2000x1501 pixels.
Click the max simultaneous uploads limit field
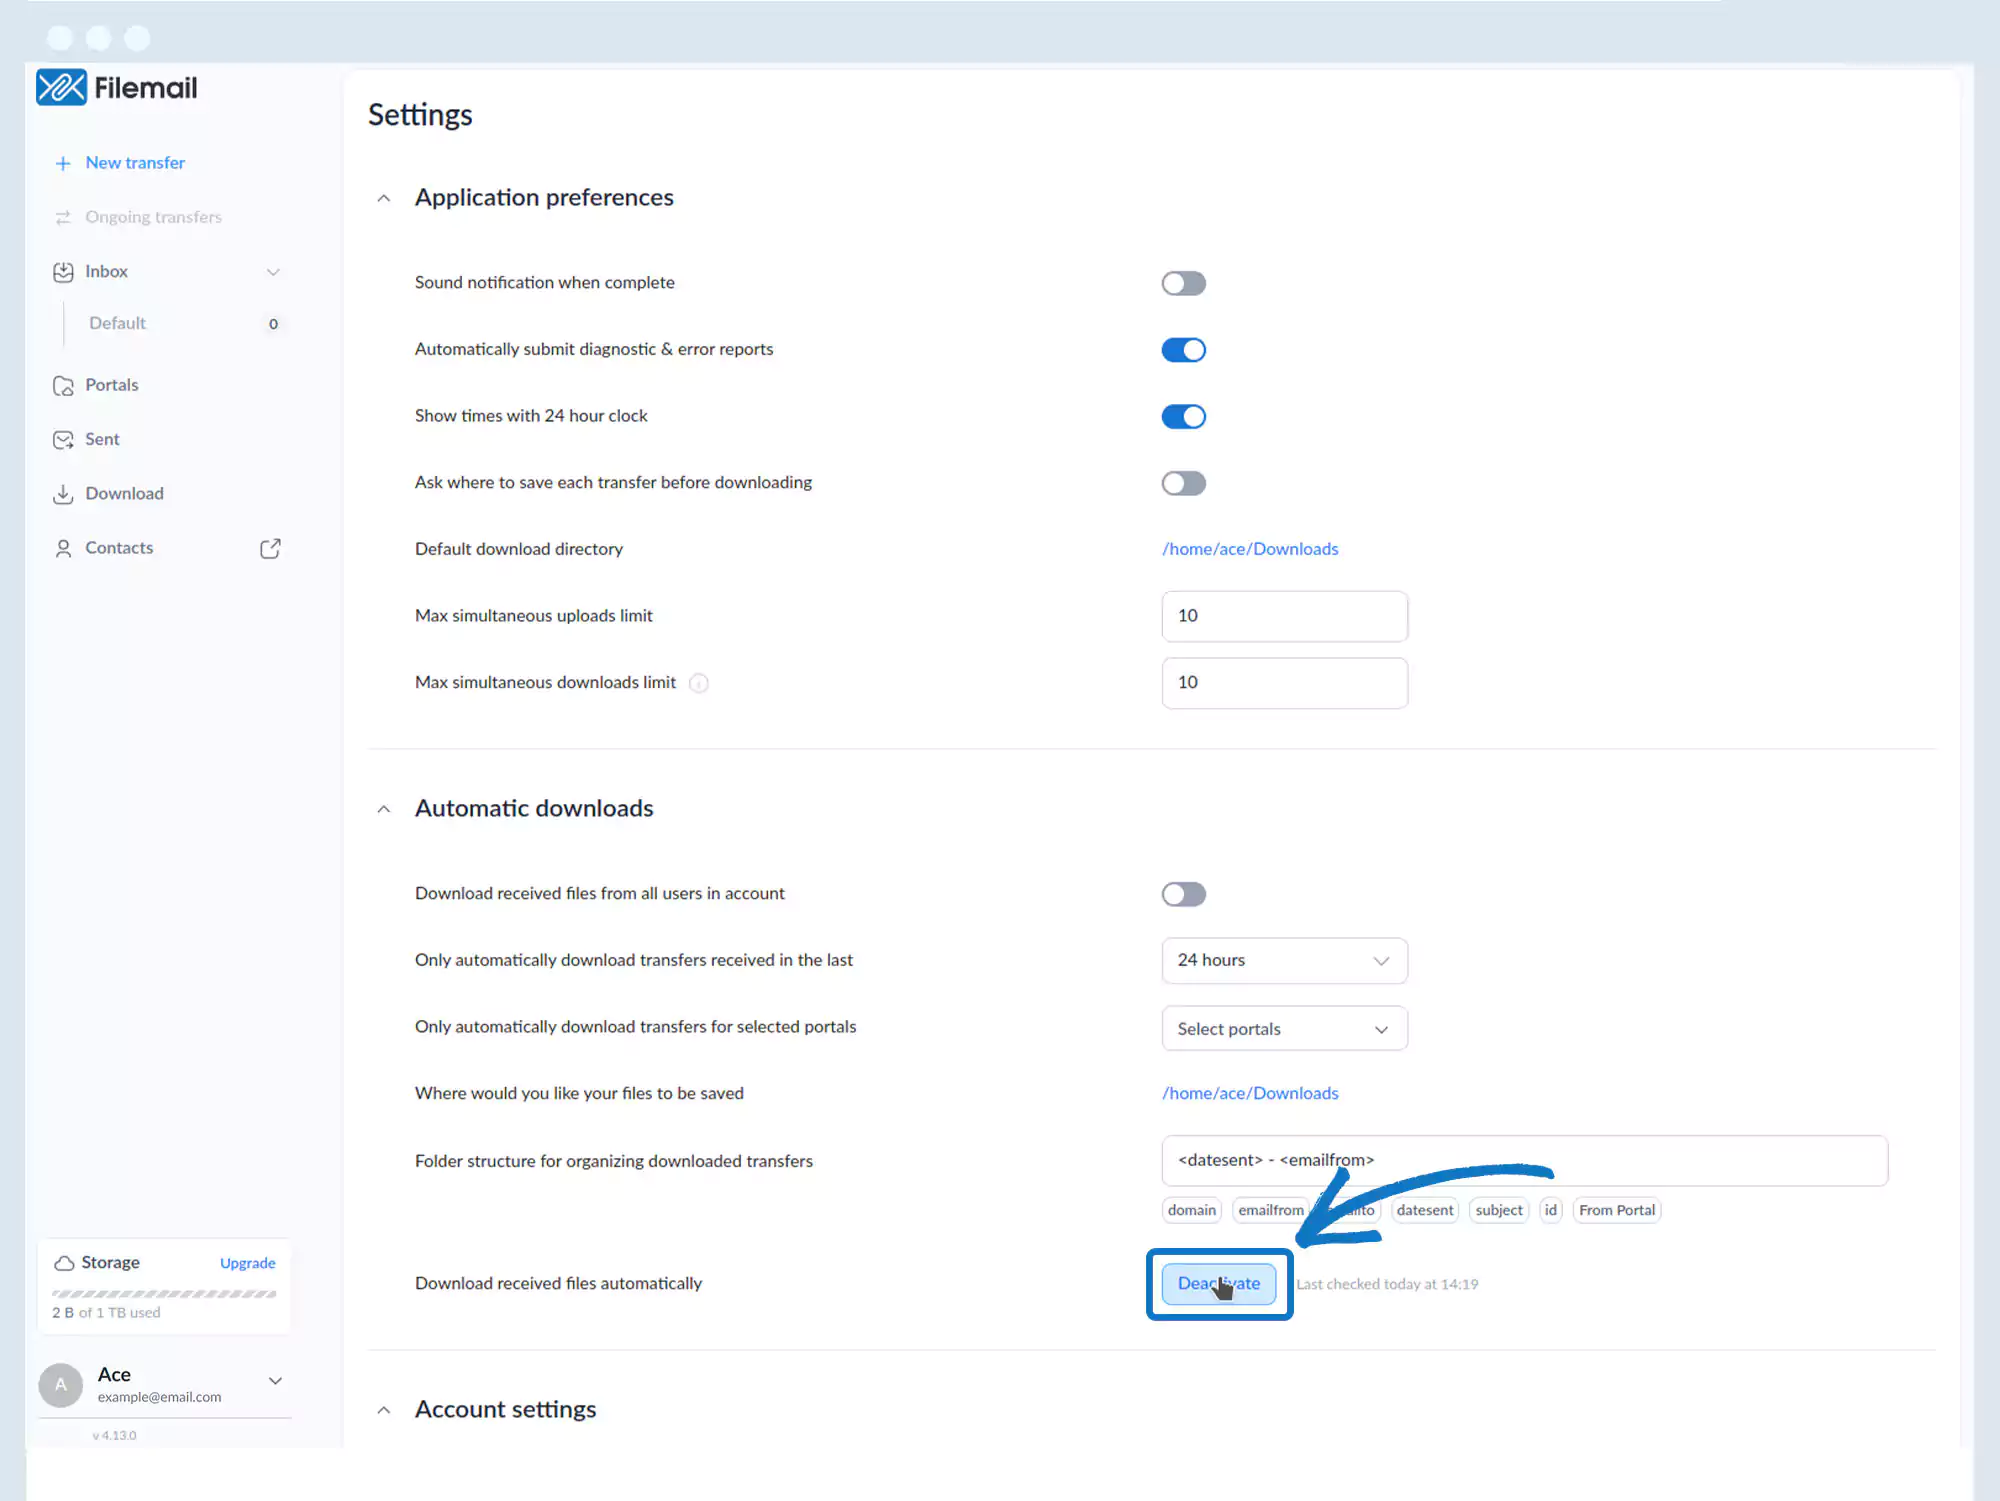[1284, 616]
